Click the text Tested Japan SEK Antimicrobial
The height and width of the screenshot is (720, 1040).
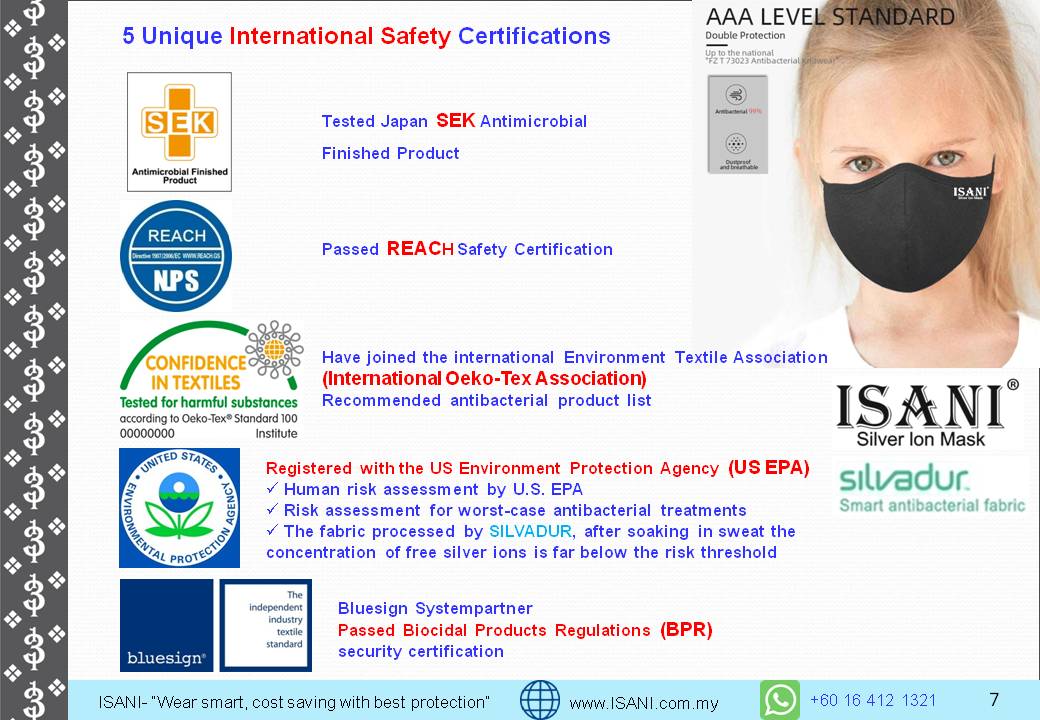point(454,121)
